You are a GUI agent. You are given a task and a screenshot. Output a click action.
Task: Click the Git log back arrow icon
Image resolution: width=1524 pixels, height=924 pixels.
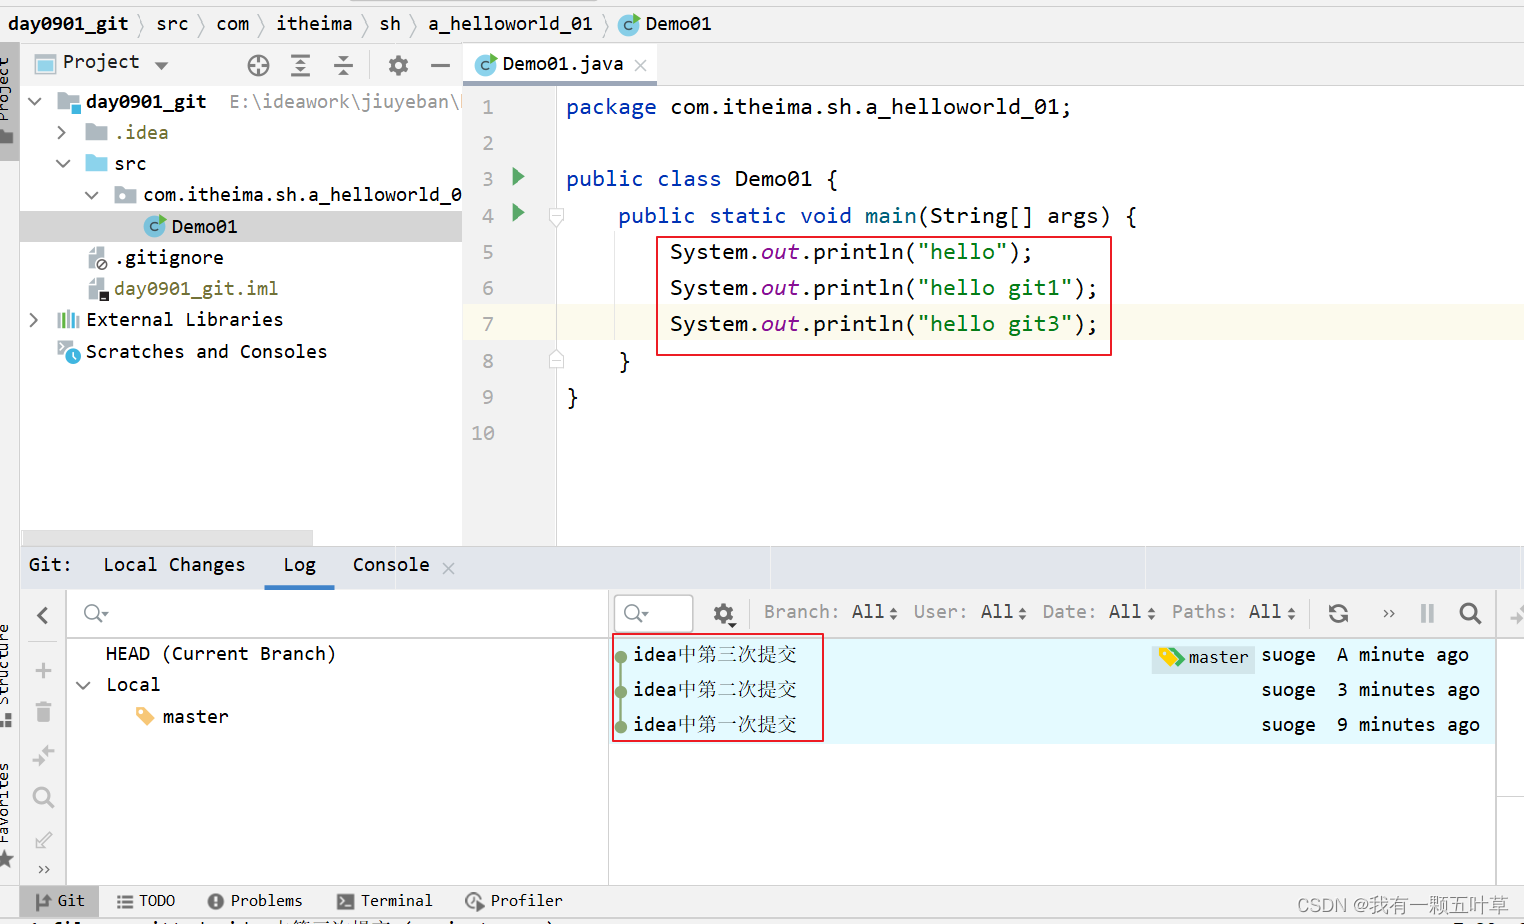coord(43,615)
